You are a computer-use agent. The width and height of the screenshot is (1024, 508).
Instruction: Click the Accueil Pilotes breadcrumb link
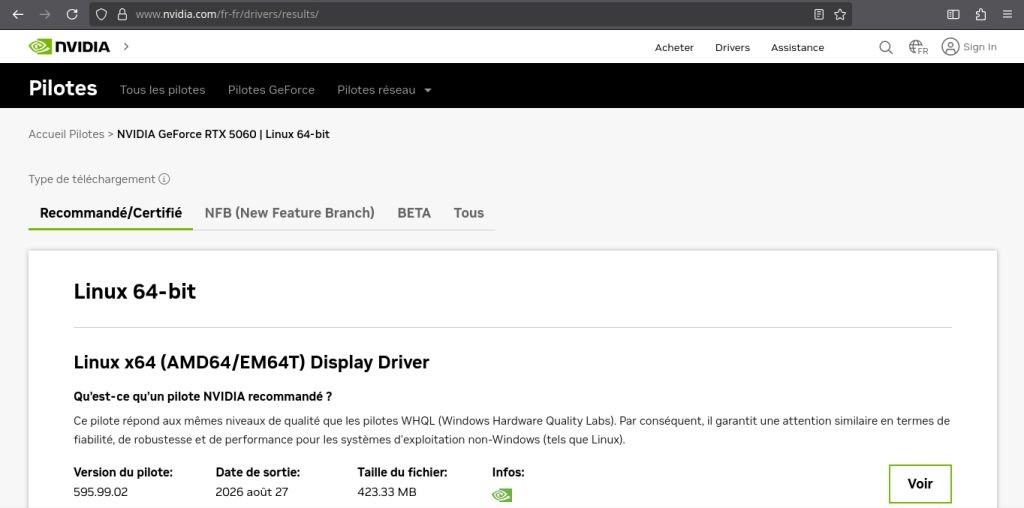tap(66, 134)
